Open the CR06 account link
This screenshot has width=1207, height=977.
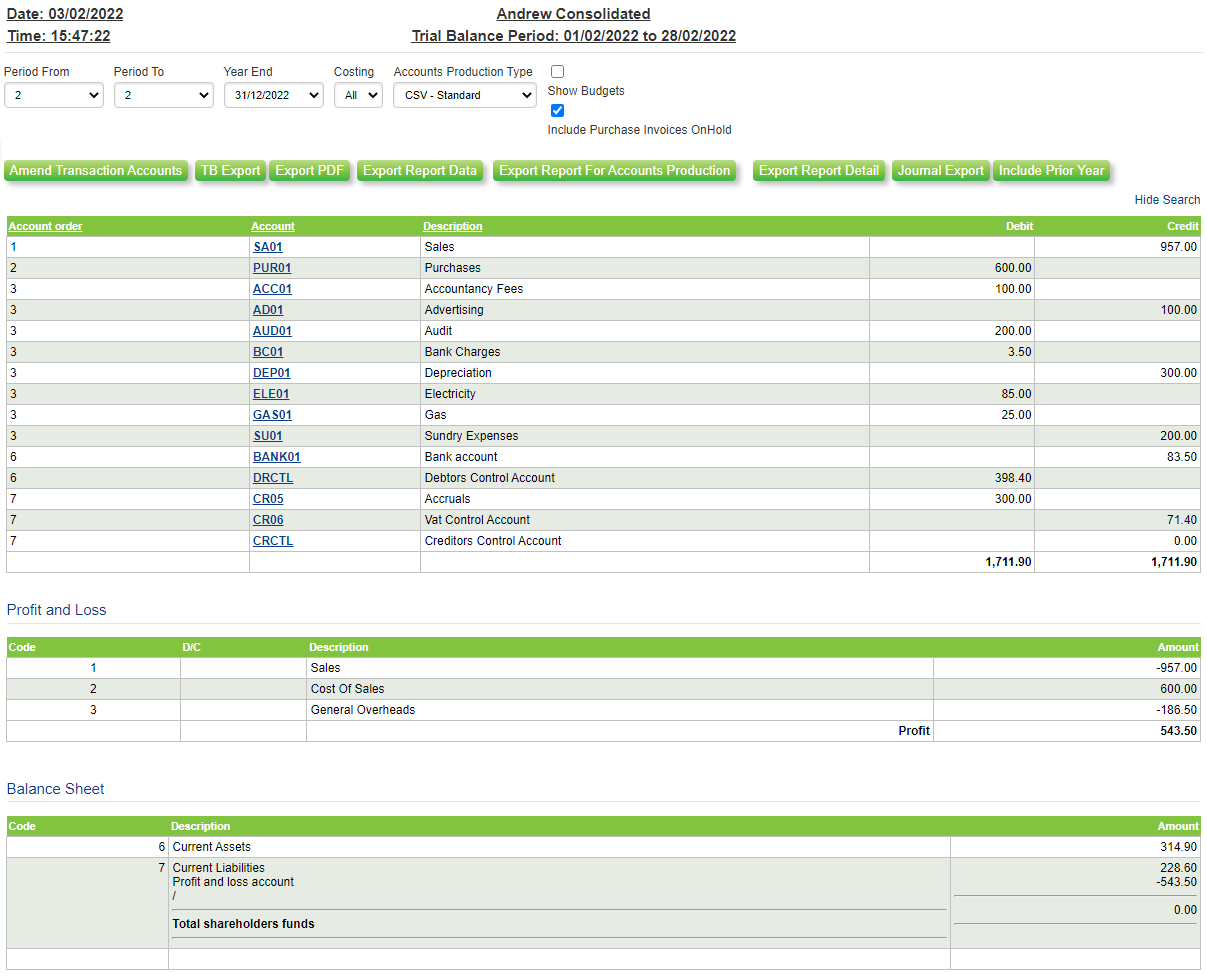[x=268, y=520]
